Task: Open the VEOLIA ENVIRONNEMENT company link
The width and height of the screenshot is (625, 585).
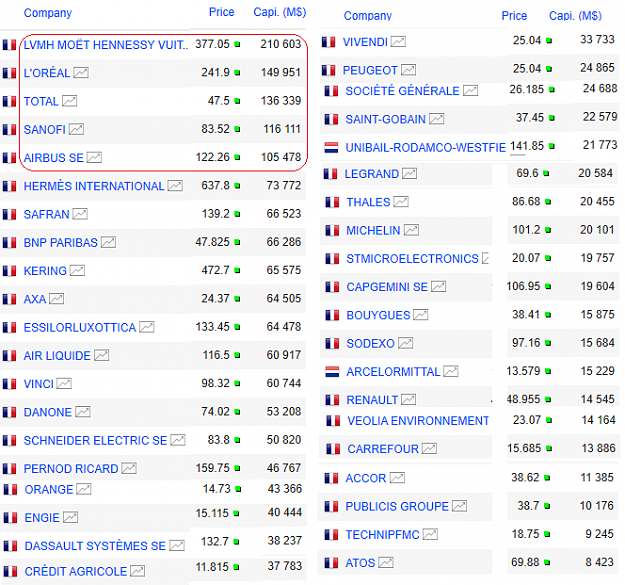Action: 418,421
